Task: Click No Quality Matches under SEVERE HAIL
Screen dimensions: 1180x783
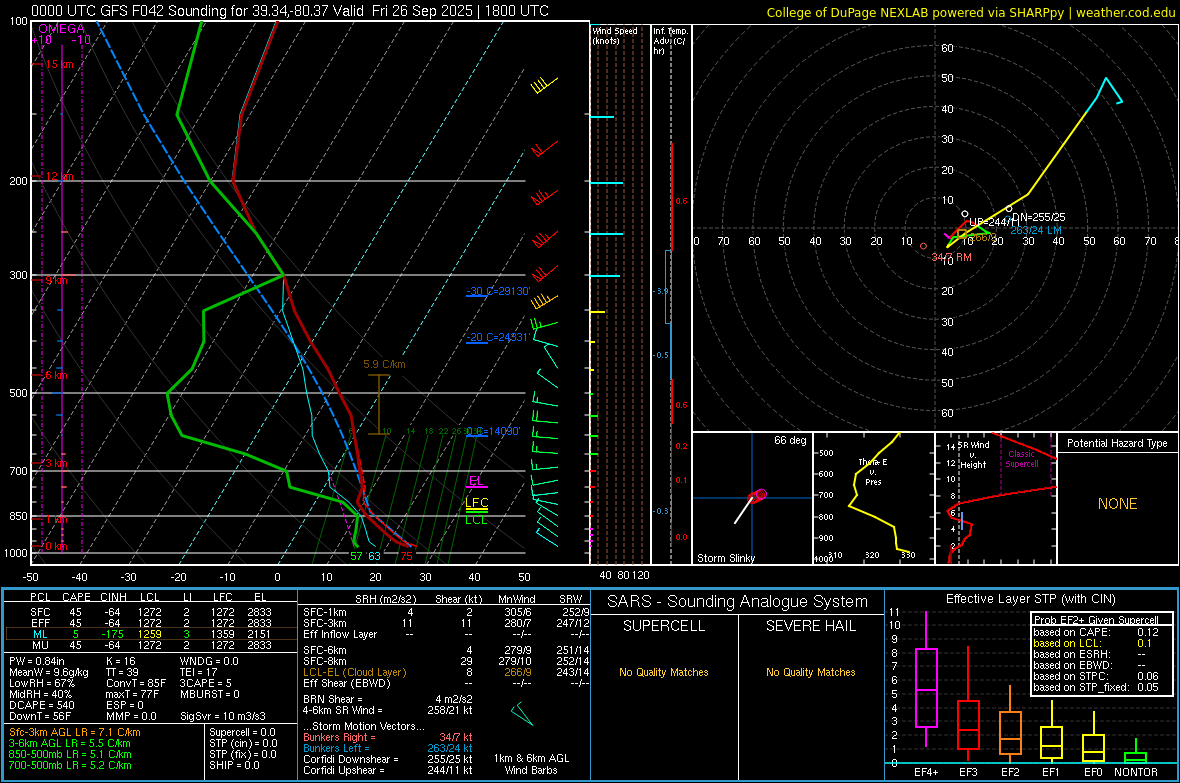Action: [810, 672]
